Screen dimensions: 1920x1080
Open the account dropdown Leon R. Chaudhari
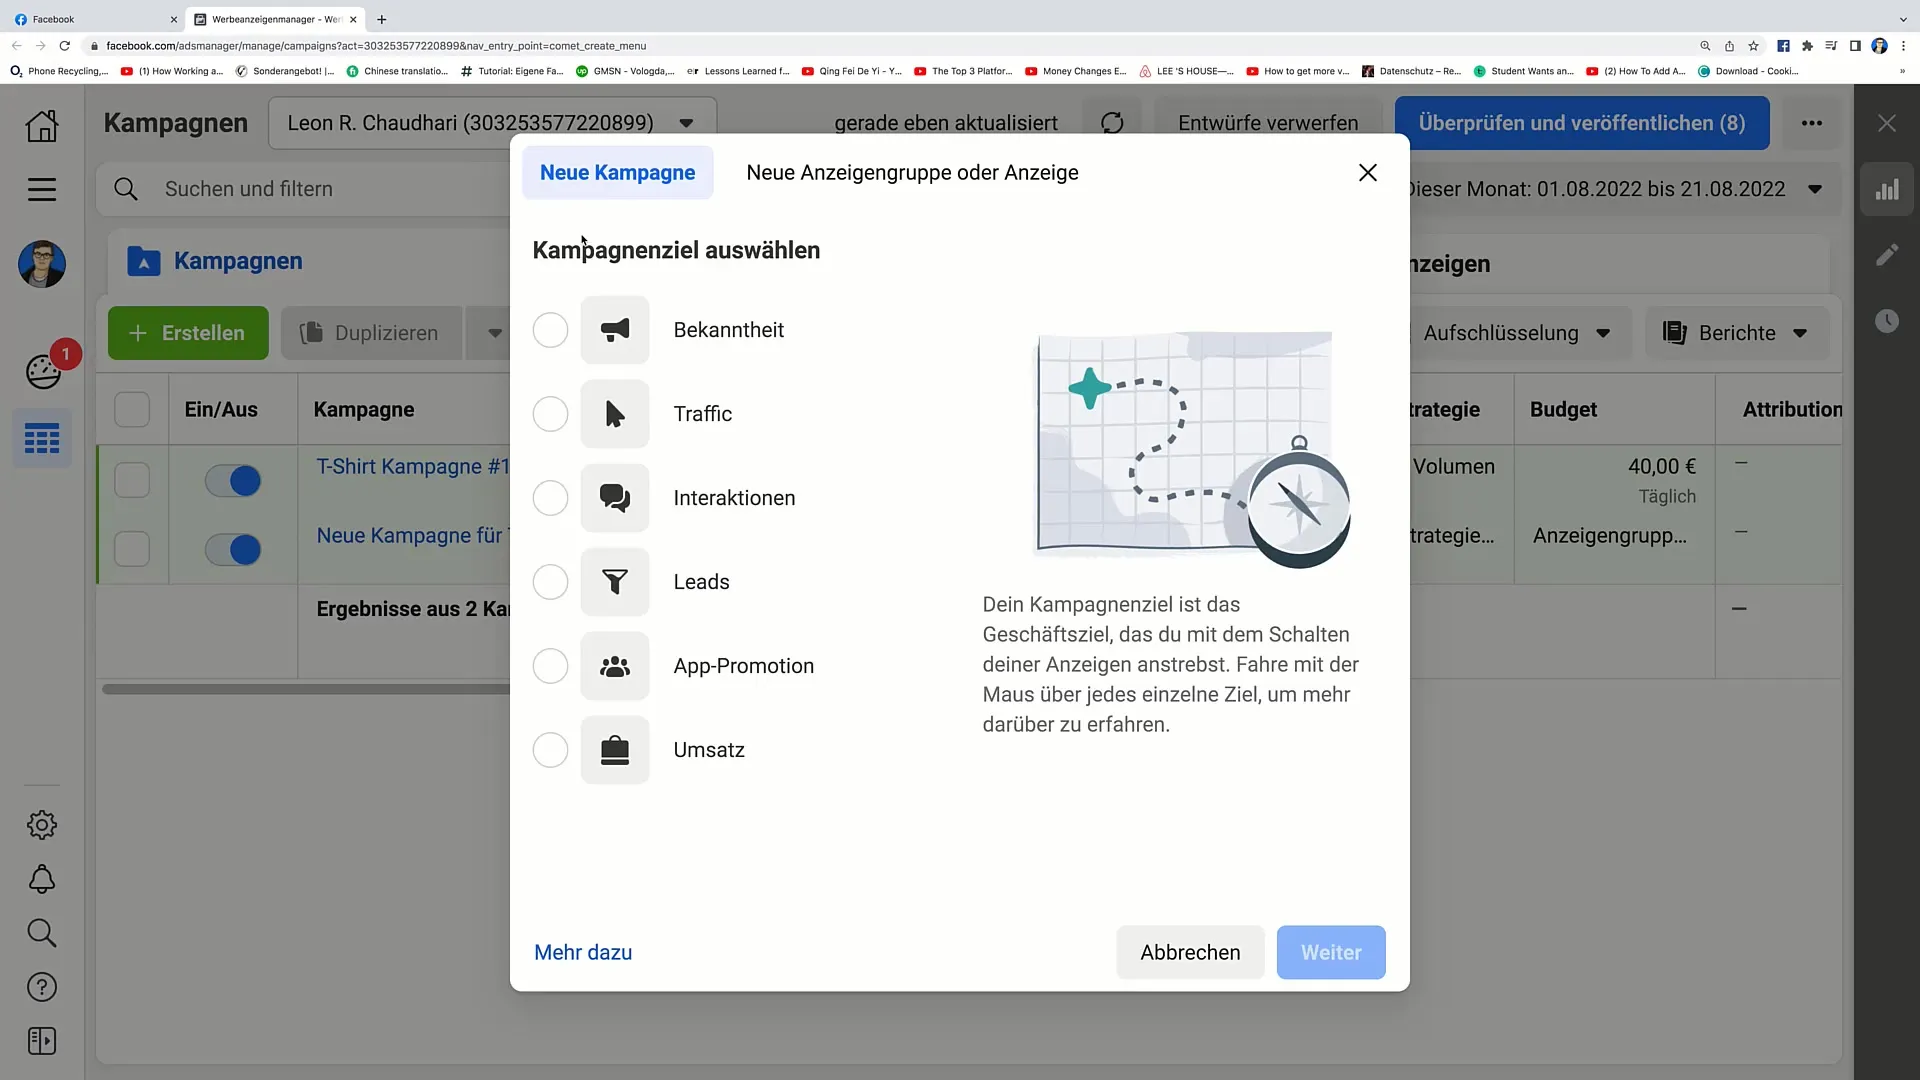tap(492, 123)
